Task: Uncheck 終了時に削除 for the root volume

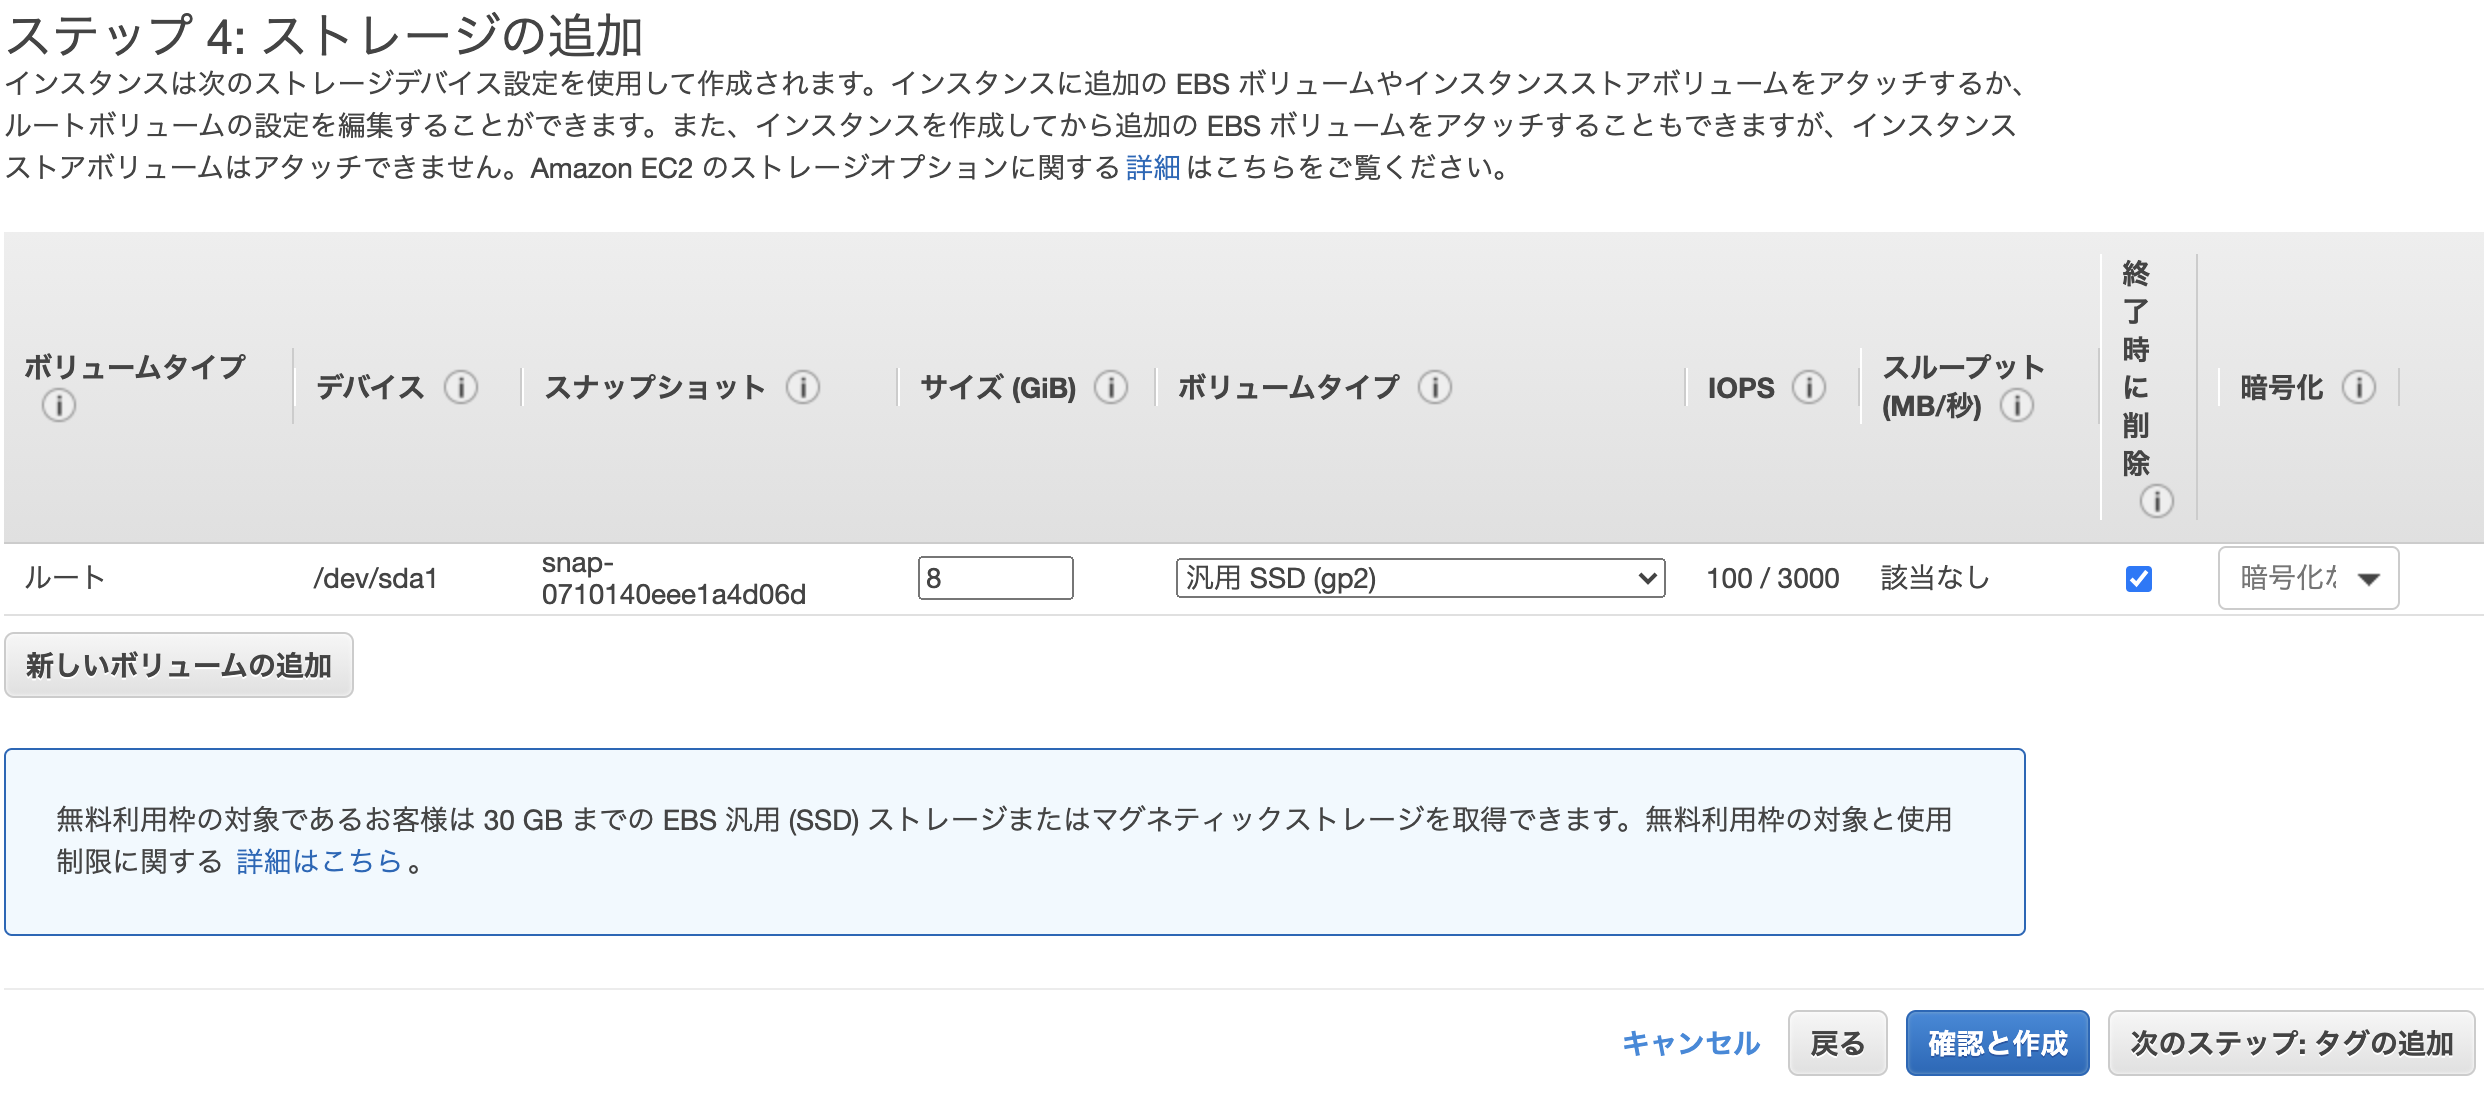Action: [x=2139, y=578]
